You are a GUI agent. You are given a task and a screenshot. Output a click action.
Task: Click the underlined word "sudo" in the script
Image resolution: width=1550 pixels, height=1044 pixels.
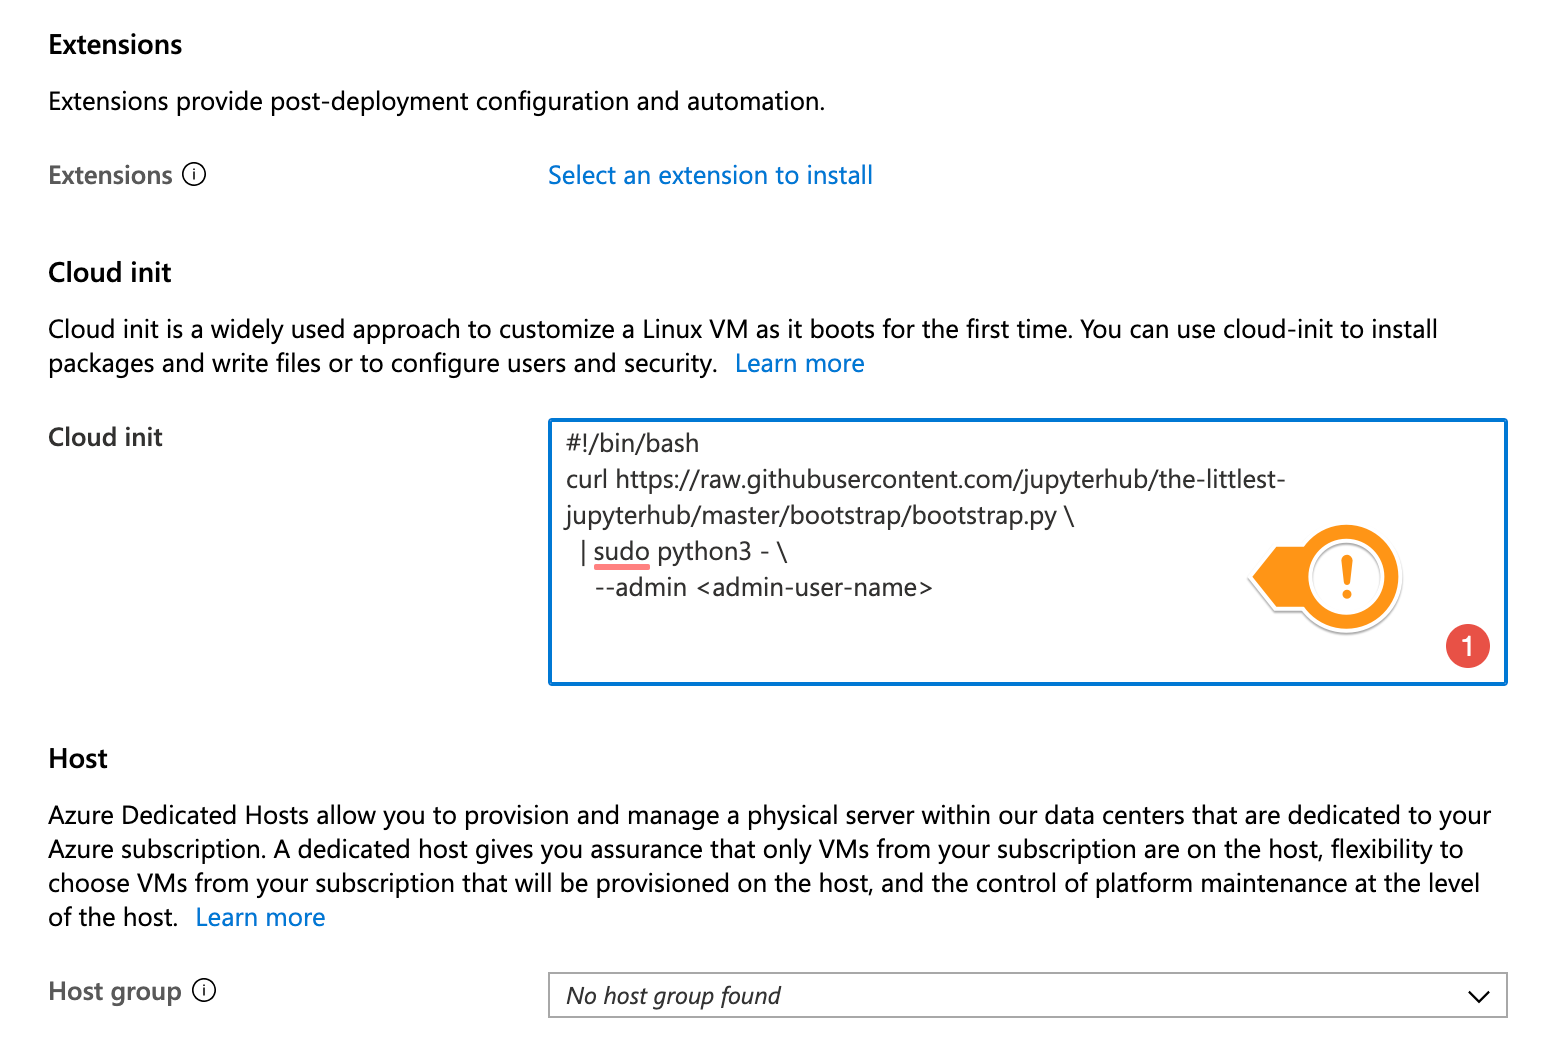click(621, 552)
